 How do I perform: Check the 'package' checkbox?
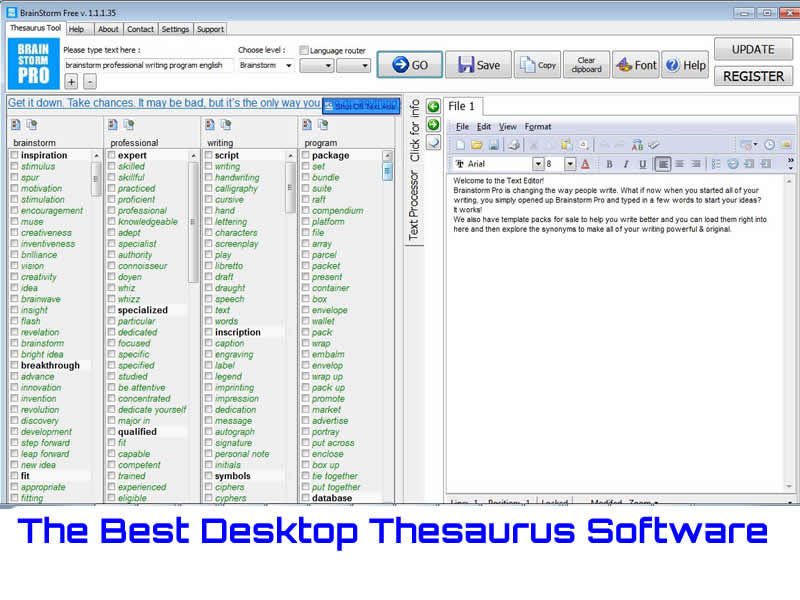click(306, 155)
